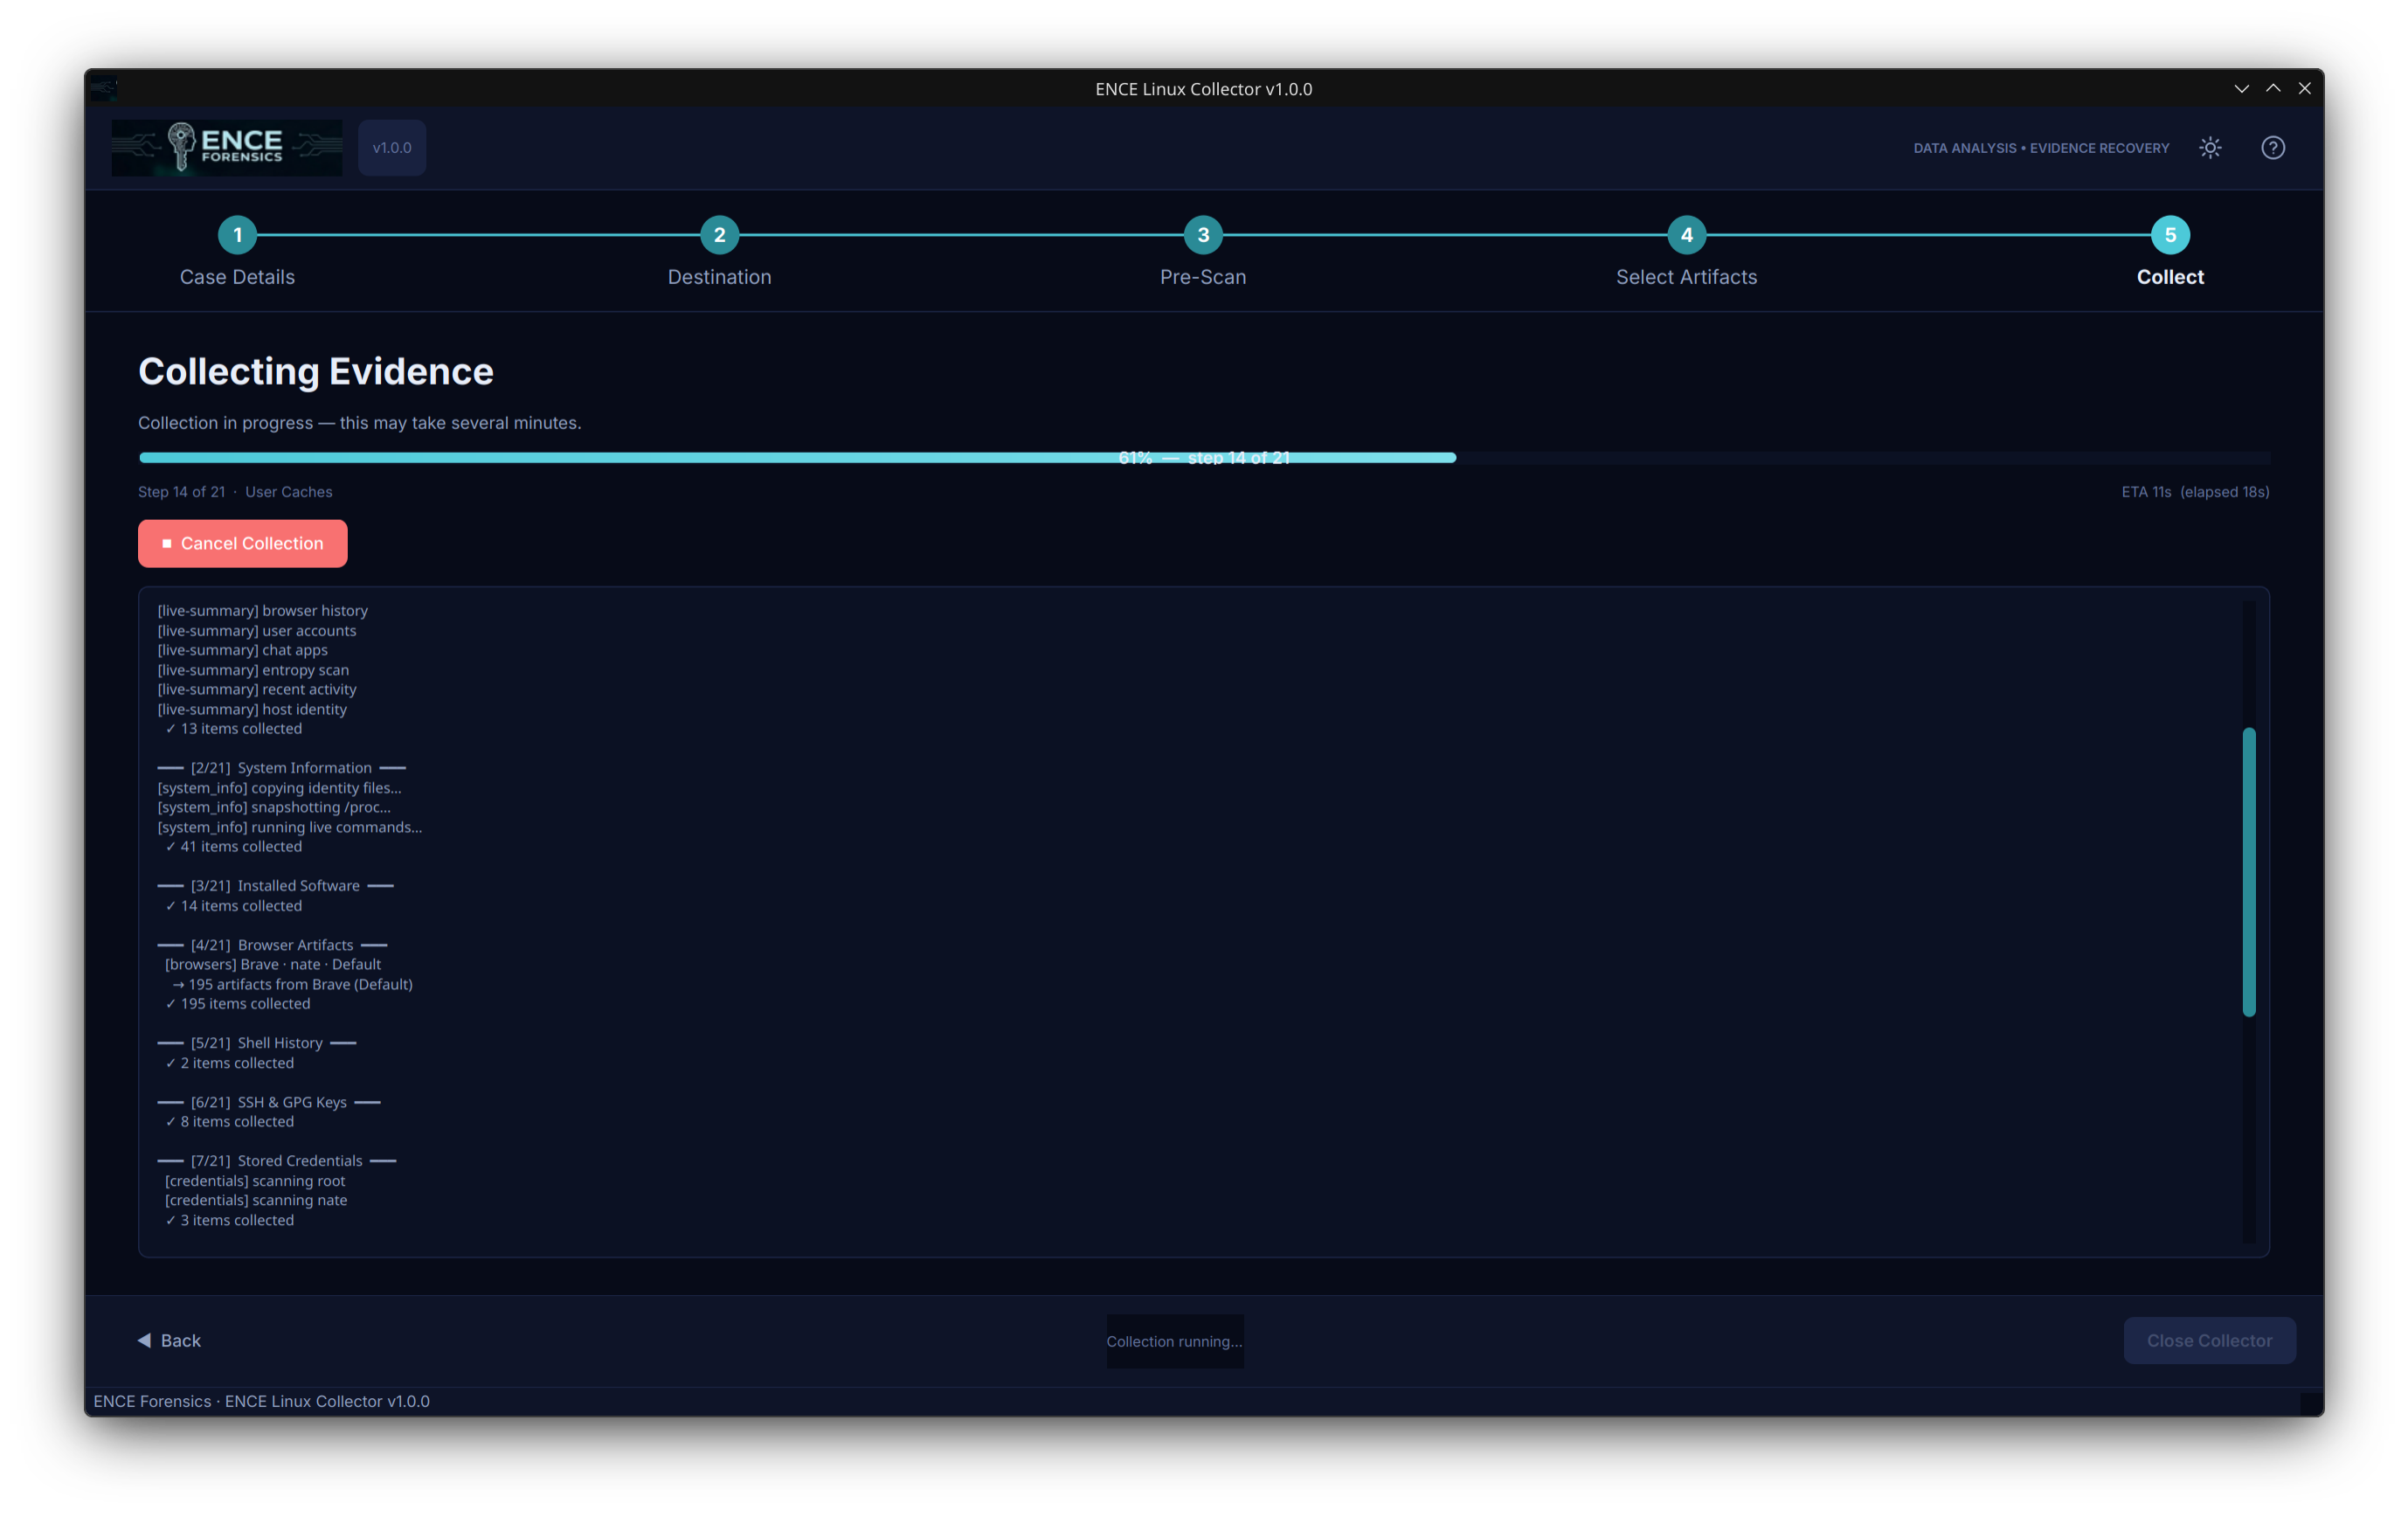Maximize the window with the up chevron
Screen dimensions: 2408x1517
click(2273, 89)
